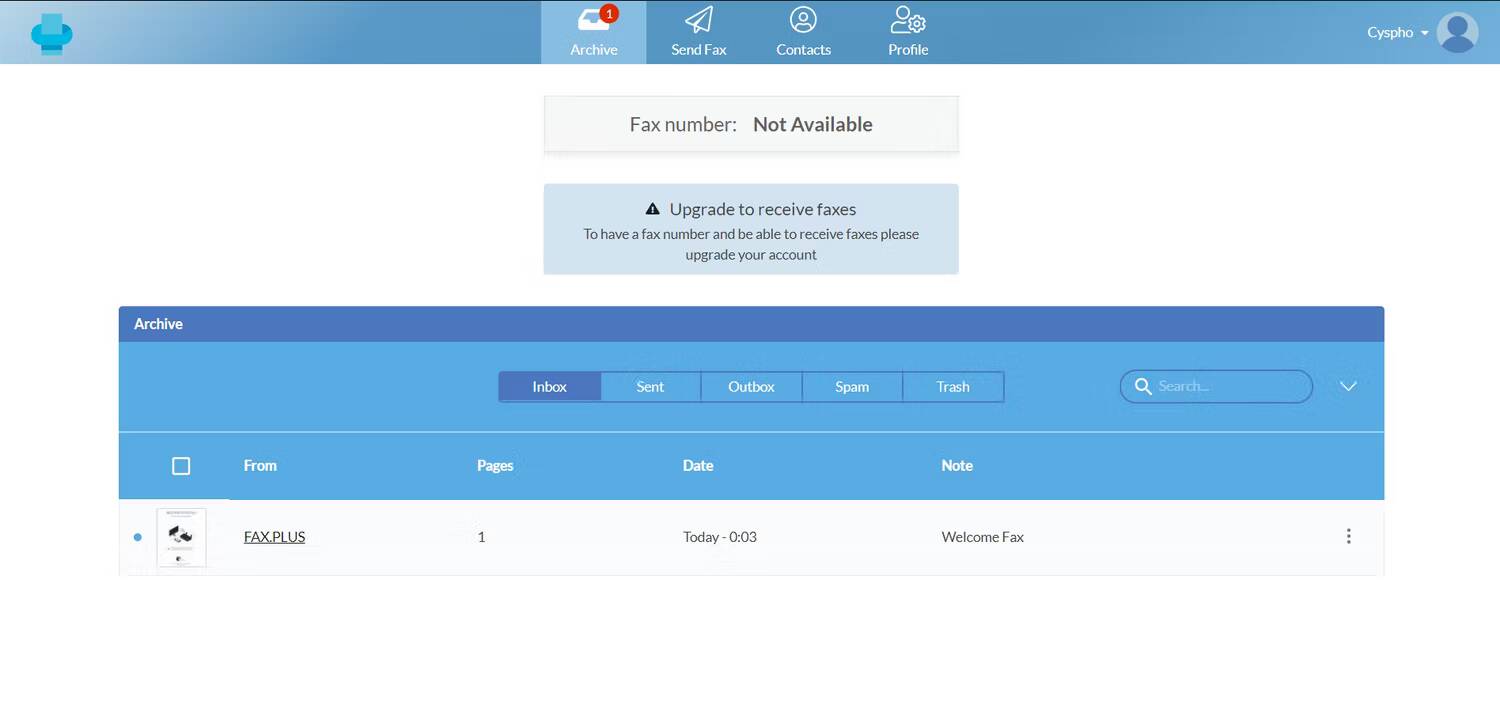Switch to the Sent tab
This screenshot has width=1500, height=724.
650,386
